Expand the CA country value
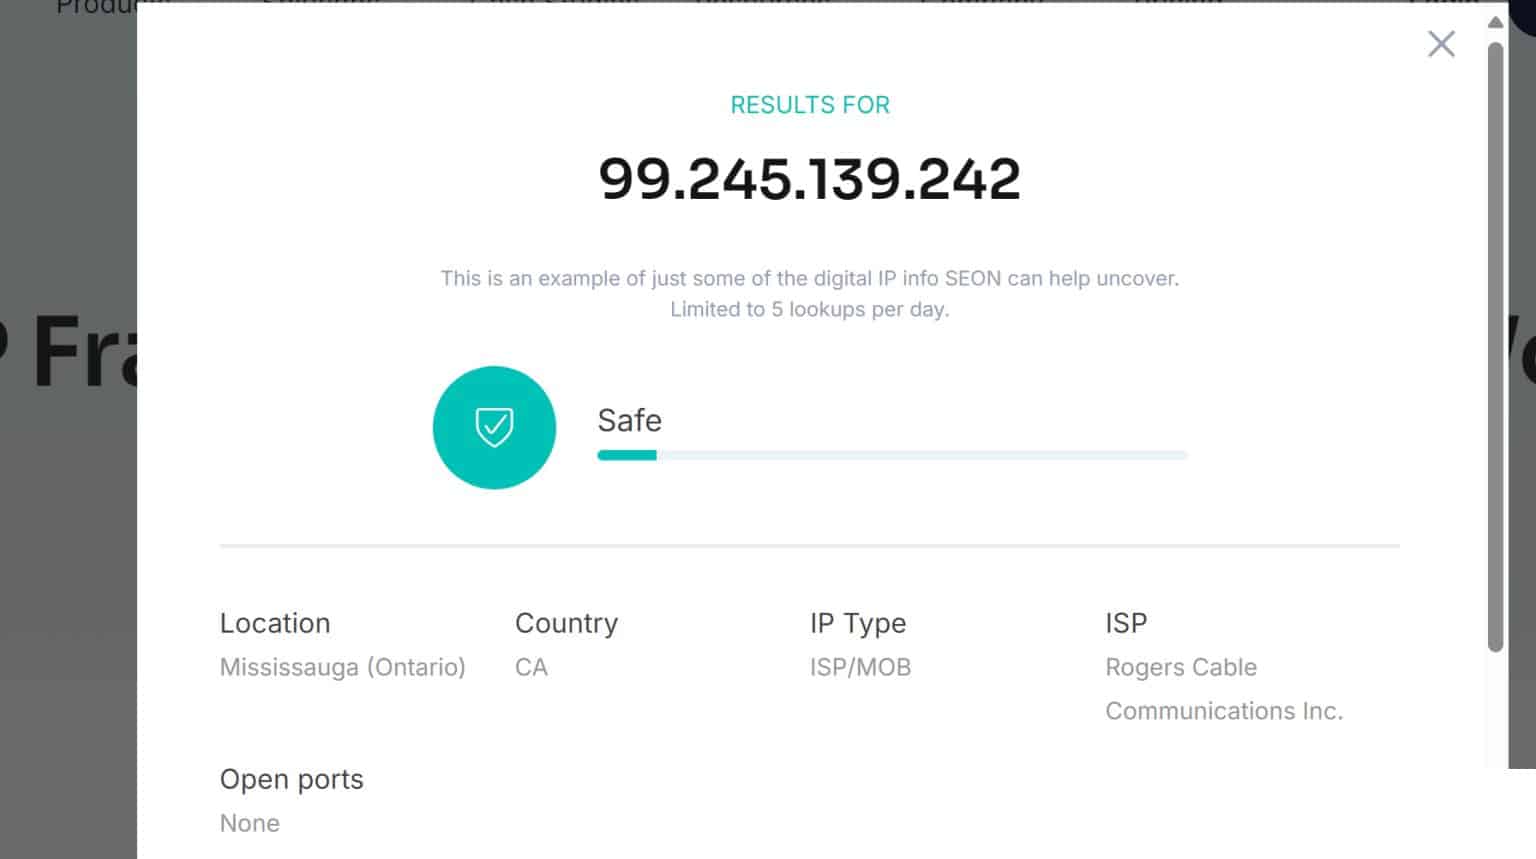 click(x=531, y=667)
